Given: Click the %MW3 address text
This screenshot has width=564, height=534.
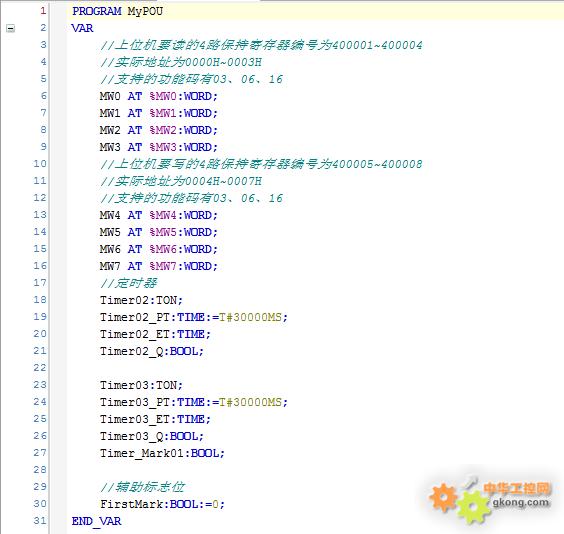Looking at the screenshot, I should tap(163, 147).
